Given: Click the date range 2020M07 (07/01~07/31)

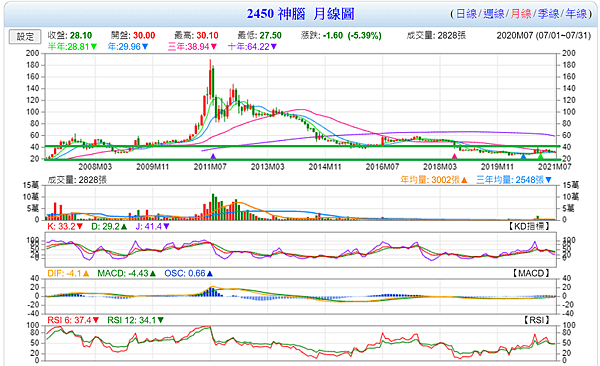Looking at the screenshot, I should 544,36.
